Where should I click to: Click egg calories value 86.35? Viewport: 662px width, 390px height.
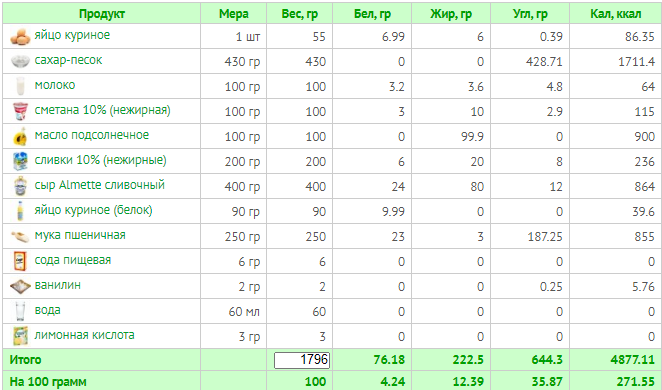point(640,37)
